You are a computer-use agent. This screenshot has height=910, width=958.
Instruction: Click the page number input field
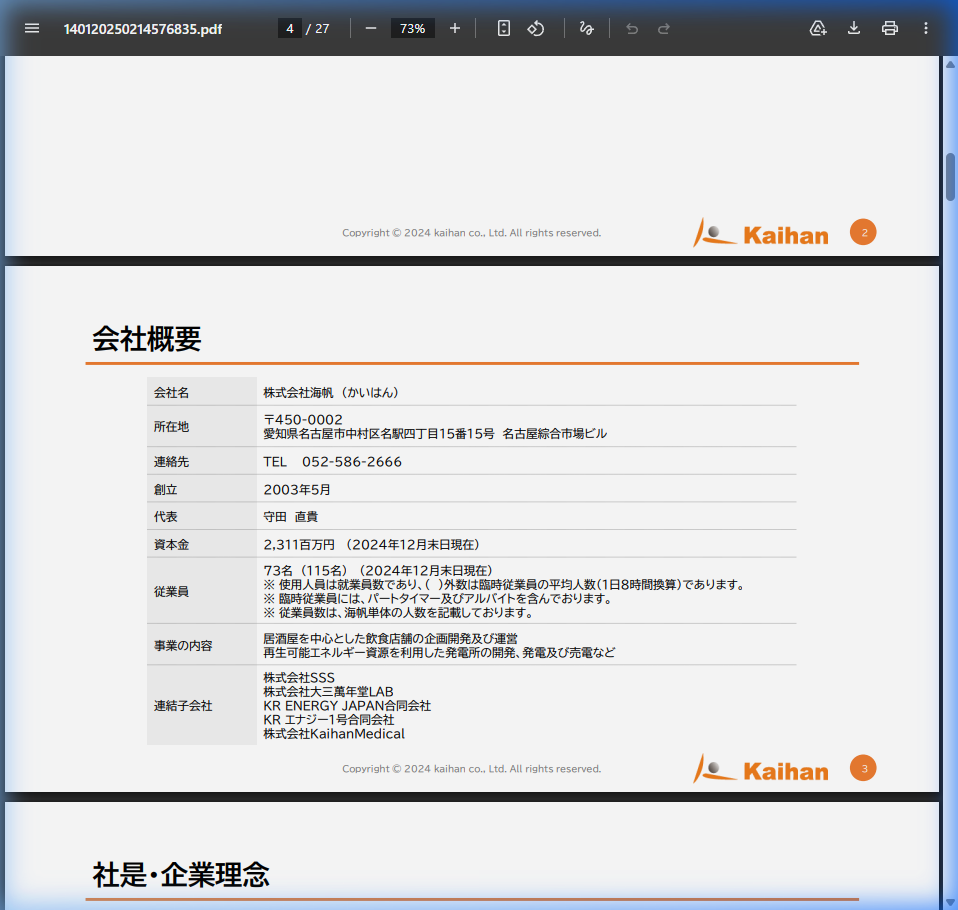(x=289, y=28)
